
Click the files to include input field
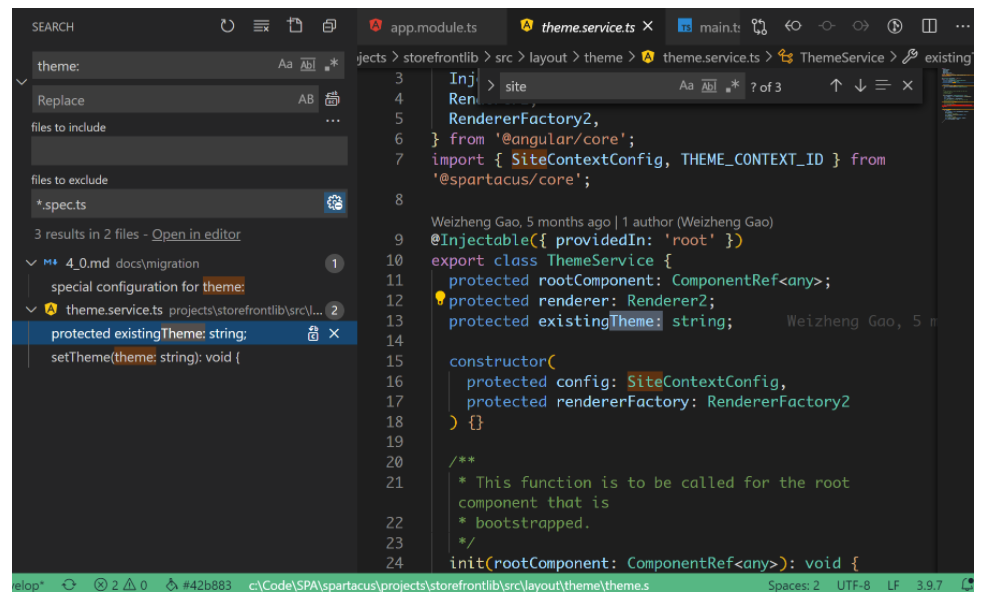tap(189, 151)
